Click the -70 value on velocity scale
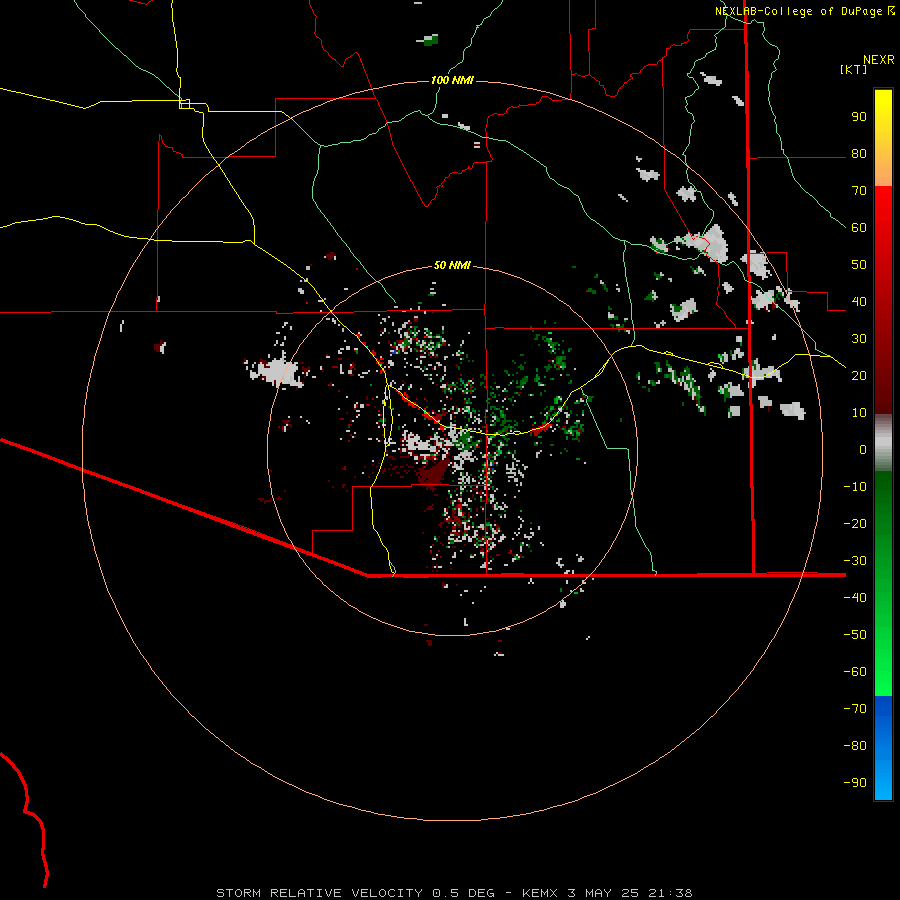This screenshot has width=900, height=900. click(855, 709)
